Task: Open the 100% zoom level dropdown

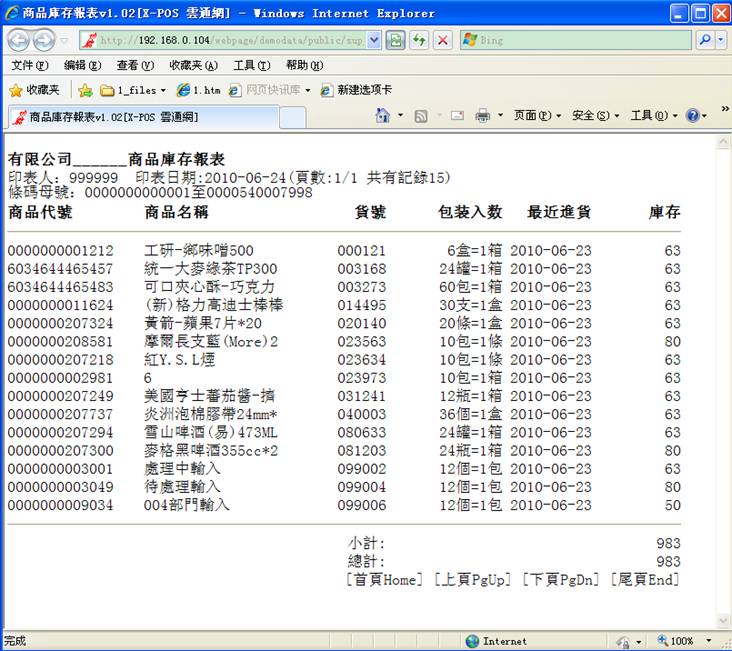Action: [689, 641]
